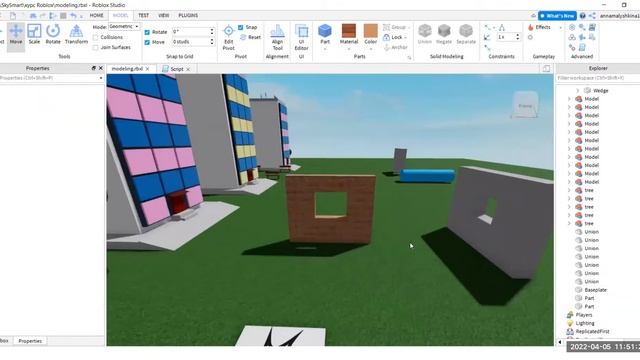Negate the selected part
The width and height of the screenshot is (640, 360).
tap(444, 34)
